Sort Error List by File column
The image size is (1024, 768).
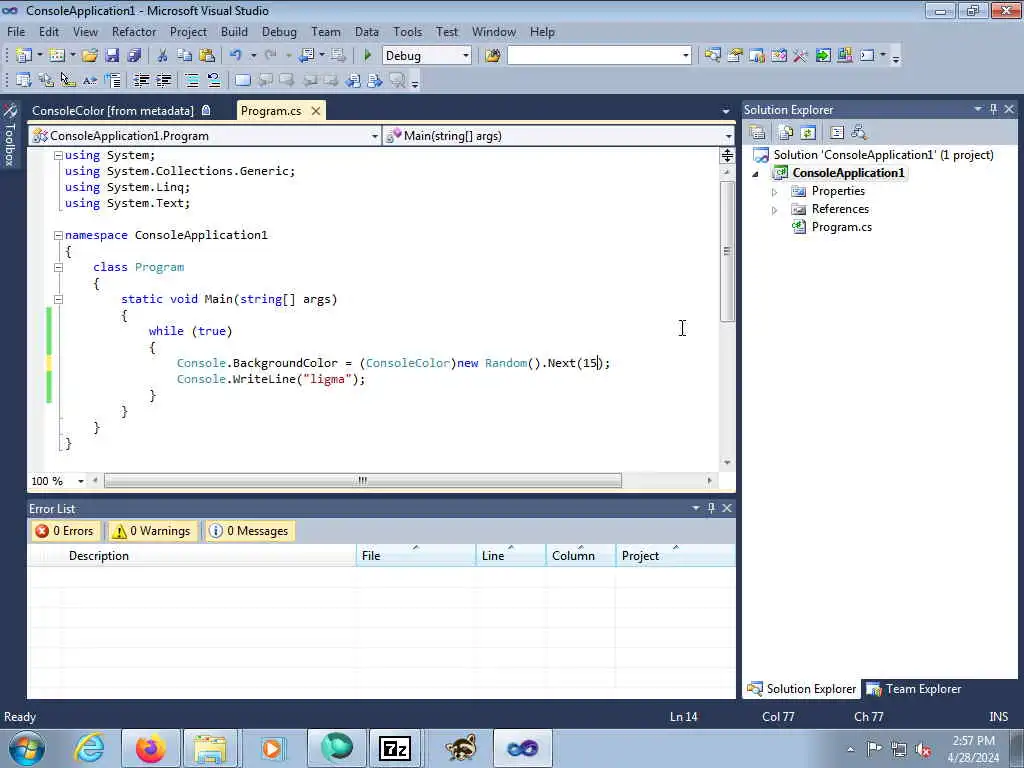416,556
